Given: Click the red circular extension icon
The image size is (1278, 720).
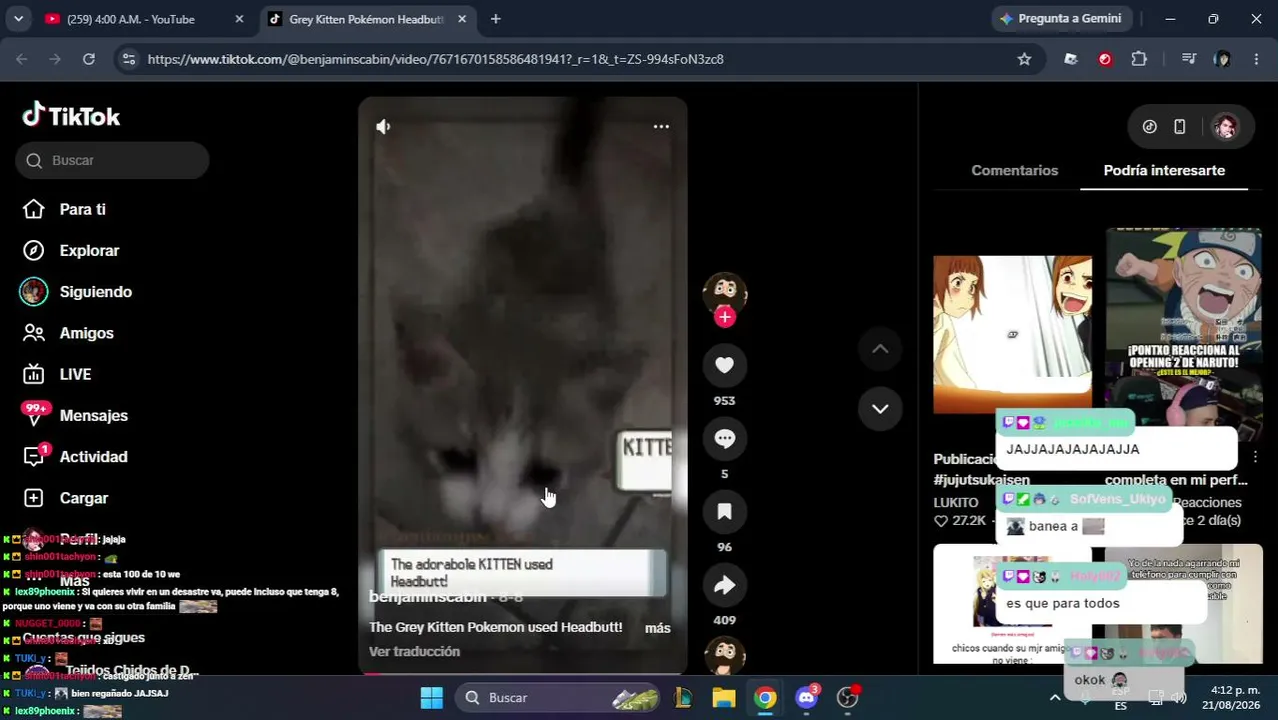Looking at the screenshot, I should pyautogui.click(x=1105, y=59).
